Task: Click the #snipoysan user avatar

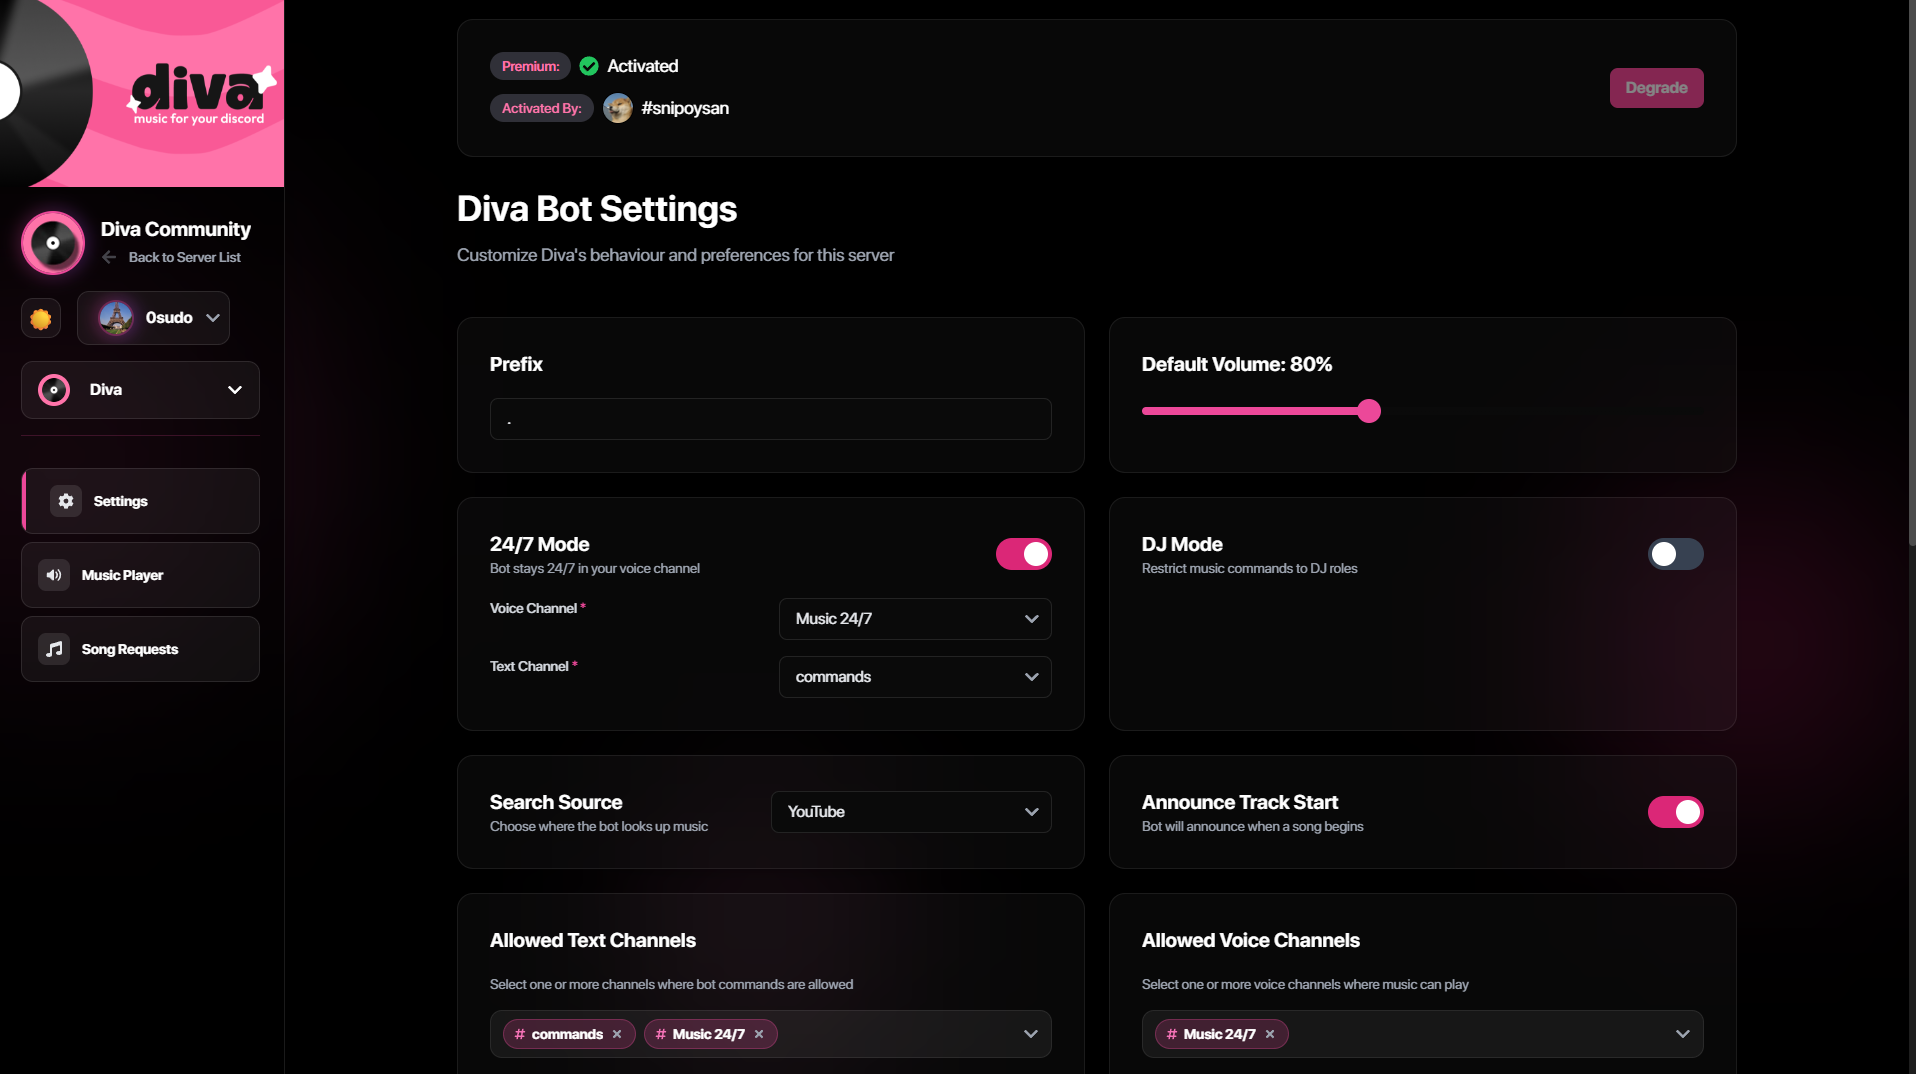Action: pyautogui.click(x=618, y=108)
